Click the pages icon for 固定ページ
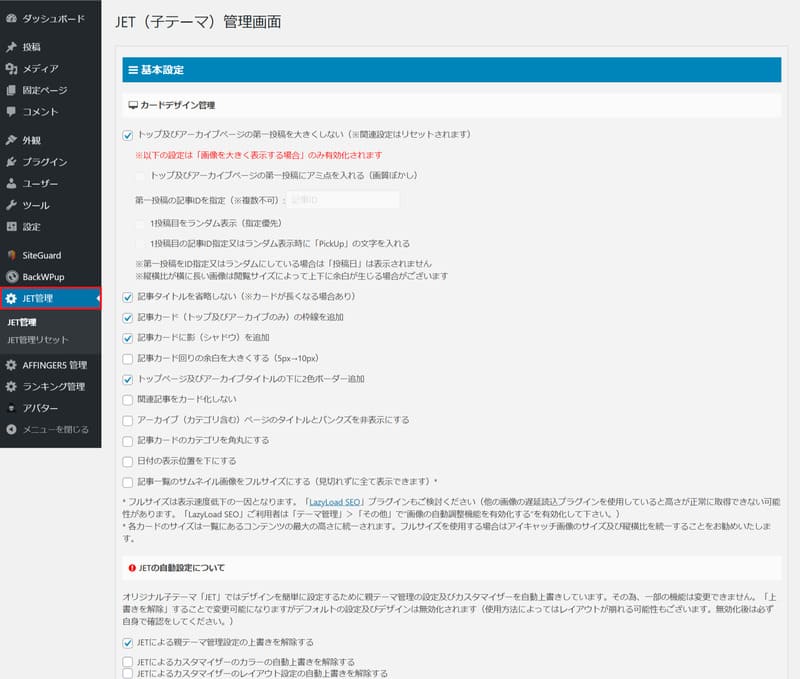800x679 pixels. coord(11,90)
